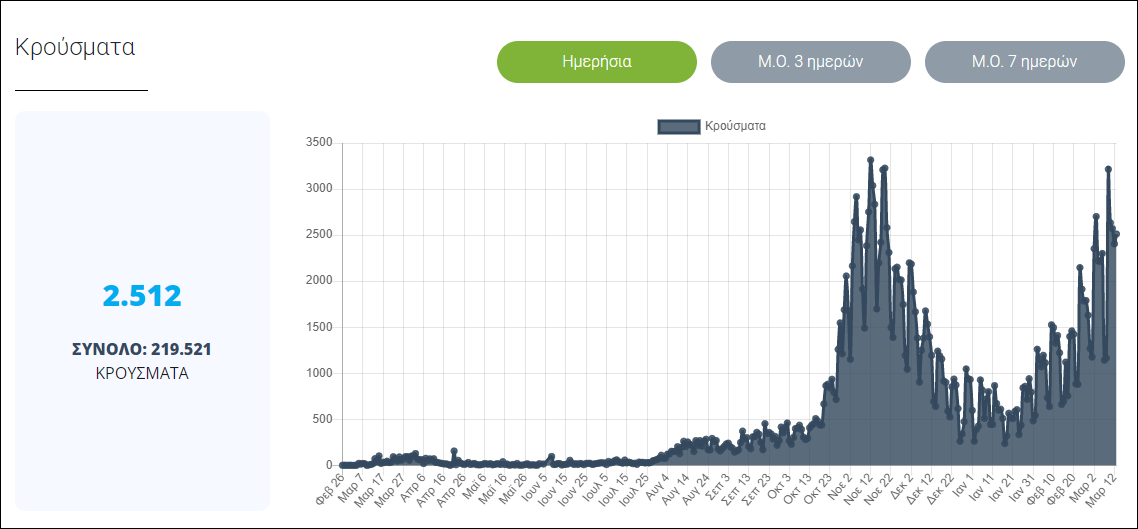Switch to Μ.Ο. 3 ημερών view
Image resolution: width=1138 pixels, height=529 pixels.
pos(810,62)
